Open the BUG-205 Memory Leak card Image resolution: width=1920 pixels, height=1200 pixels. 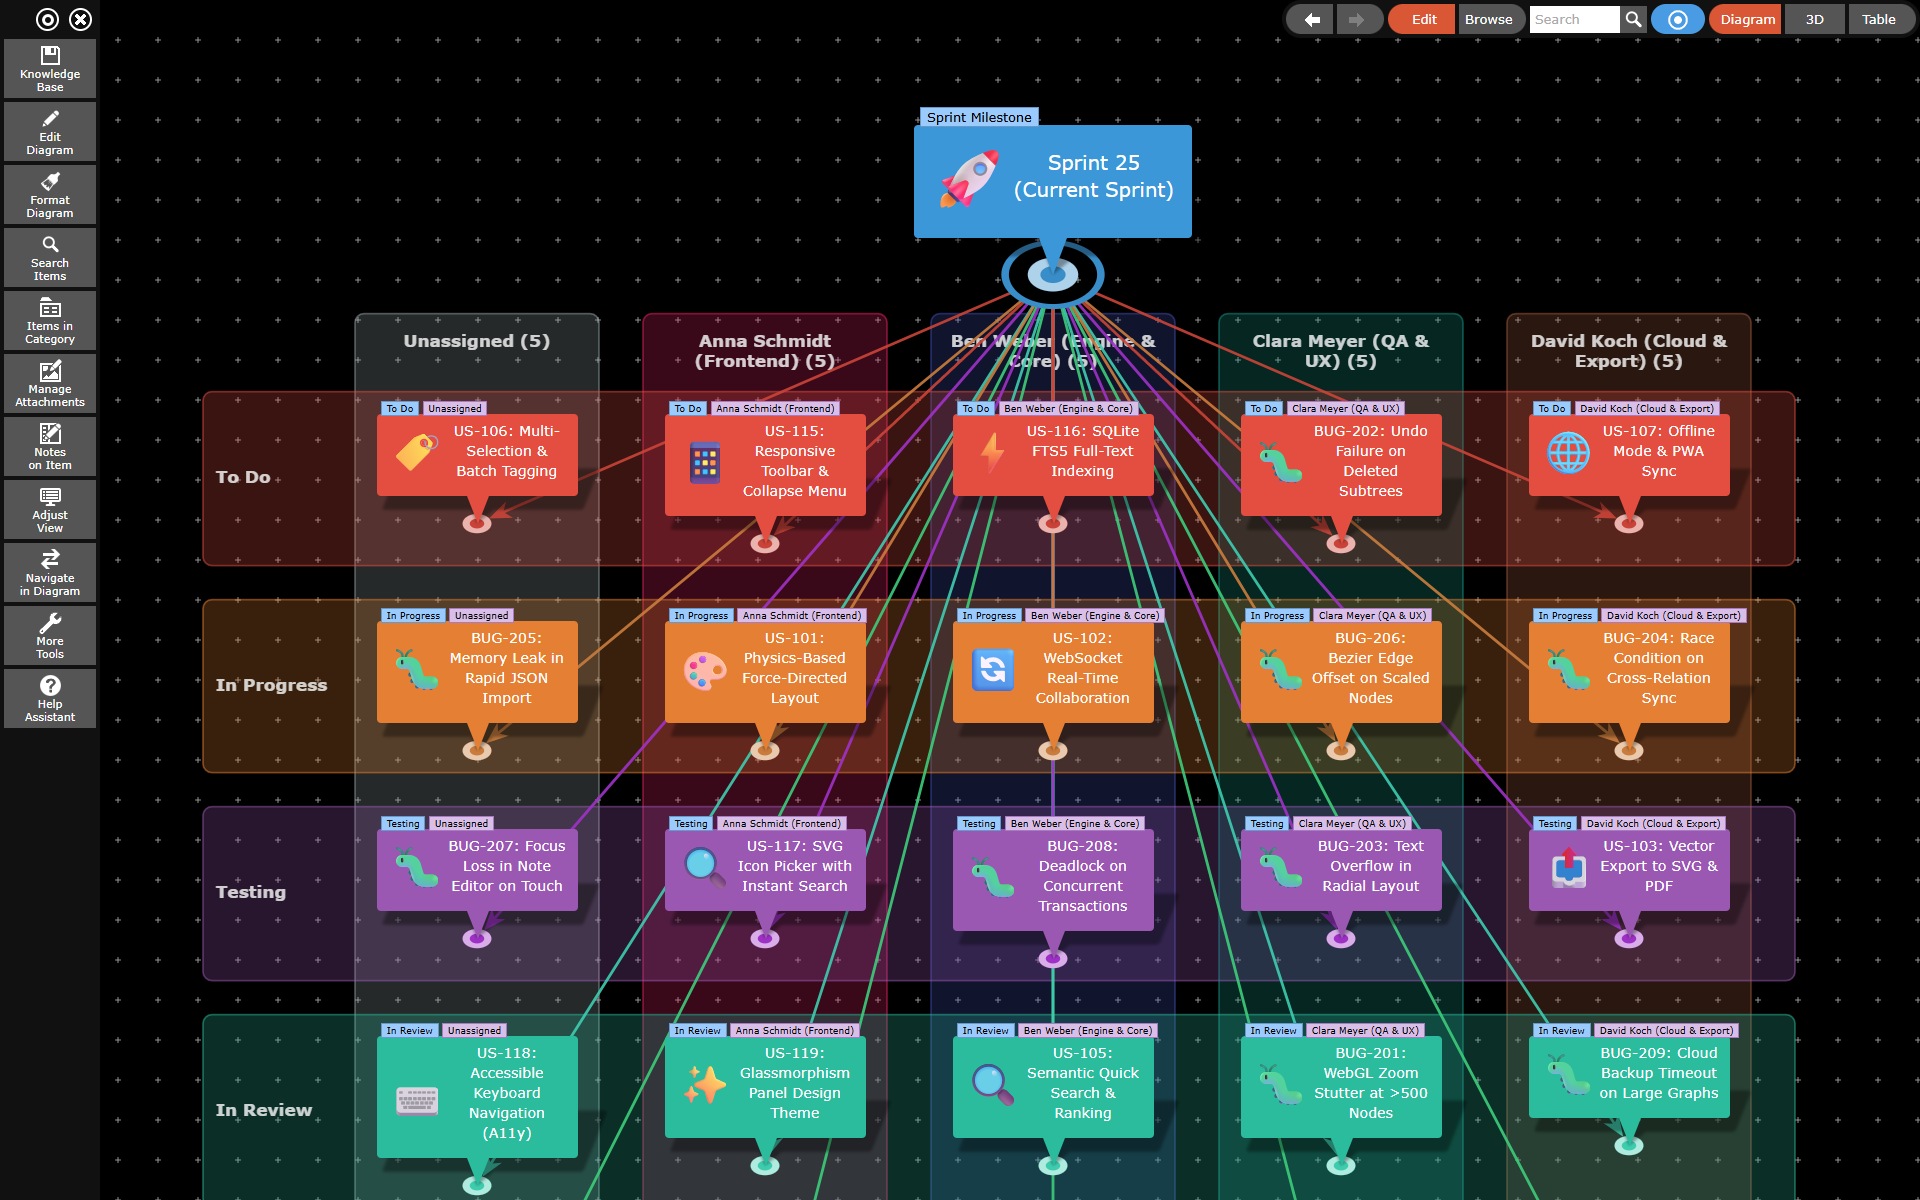pos(477,671)
